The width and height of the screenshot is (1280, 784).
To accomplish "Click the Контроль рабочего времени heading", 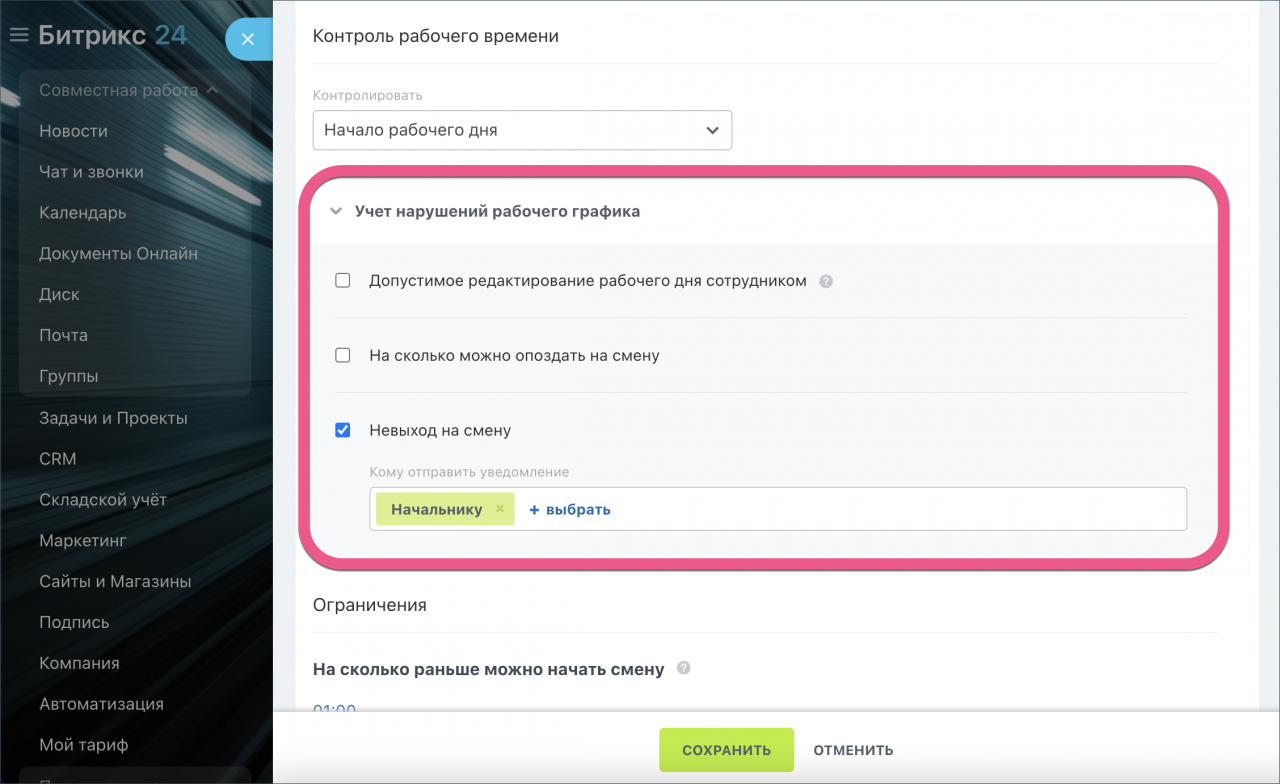I will pyautogui.click(x=436, y=36).
